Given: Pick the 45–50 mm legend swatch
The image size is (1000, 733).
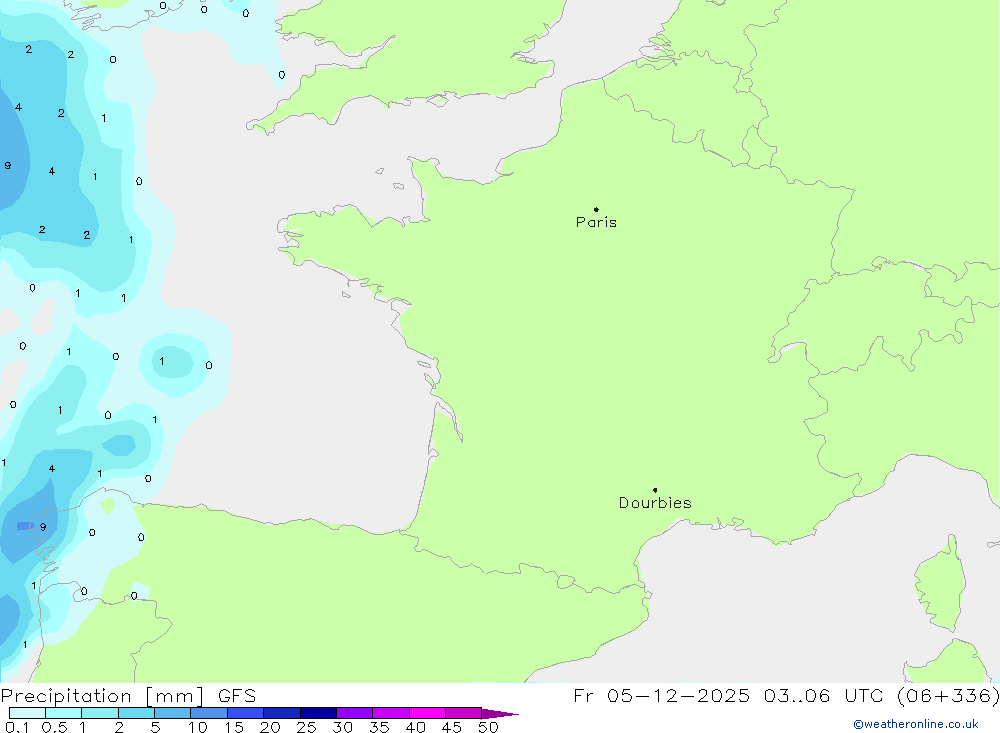Looking at the screenshot, I should [463, 713].
